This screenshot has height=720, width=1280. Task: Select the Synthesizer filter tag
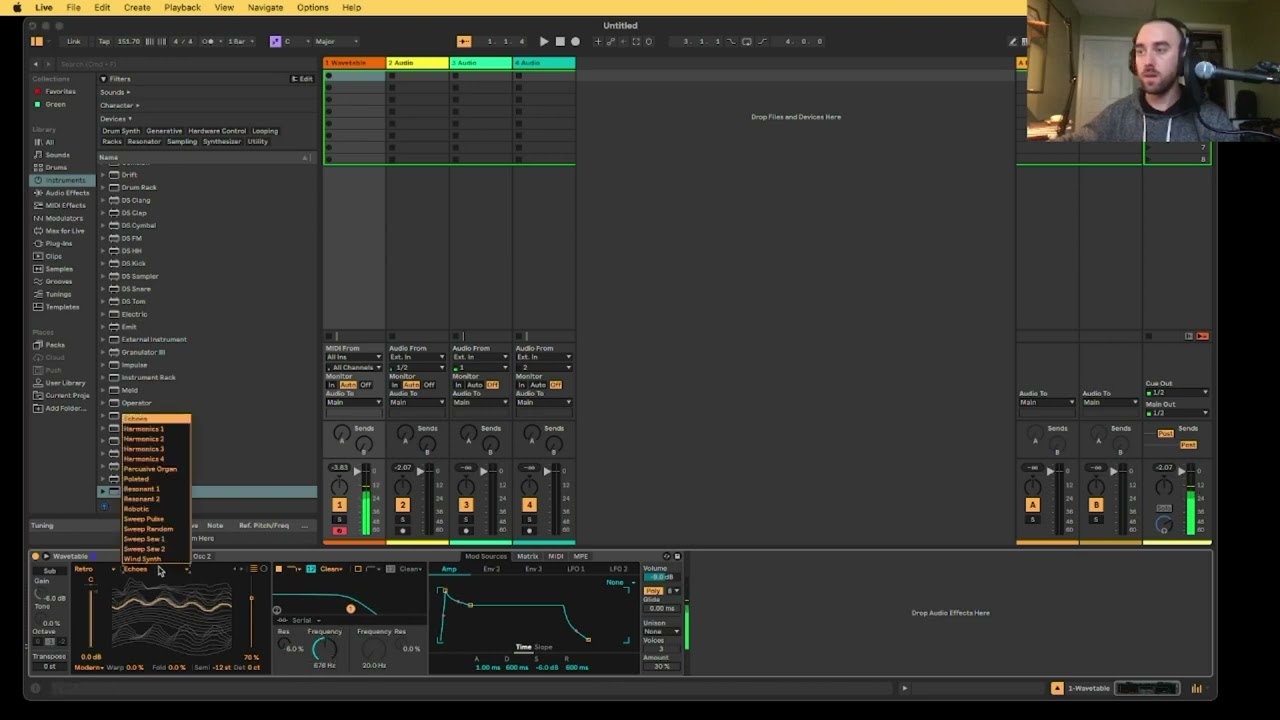(222, 141)
